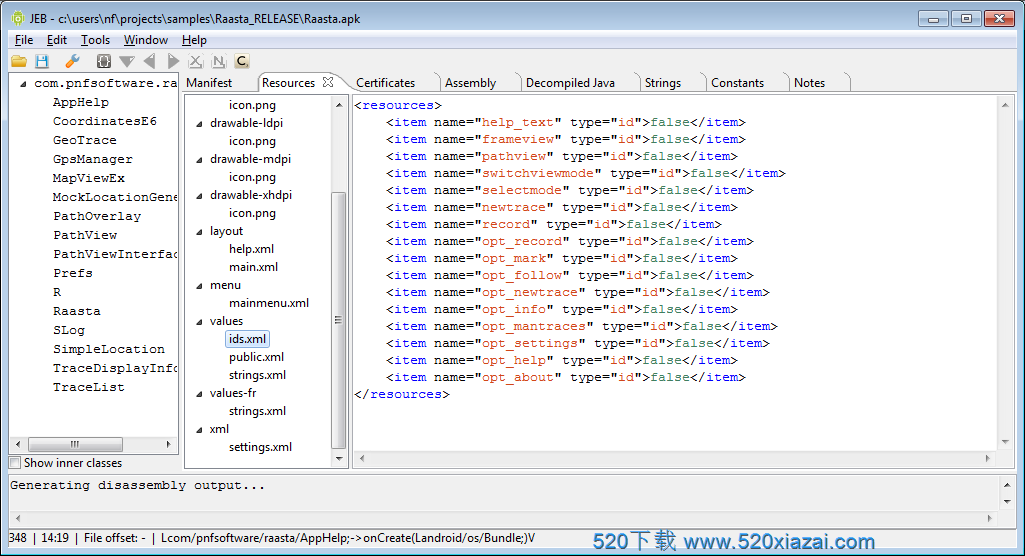Switch to the Certificates tab

(386, 83)
